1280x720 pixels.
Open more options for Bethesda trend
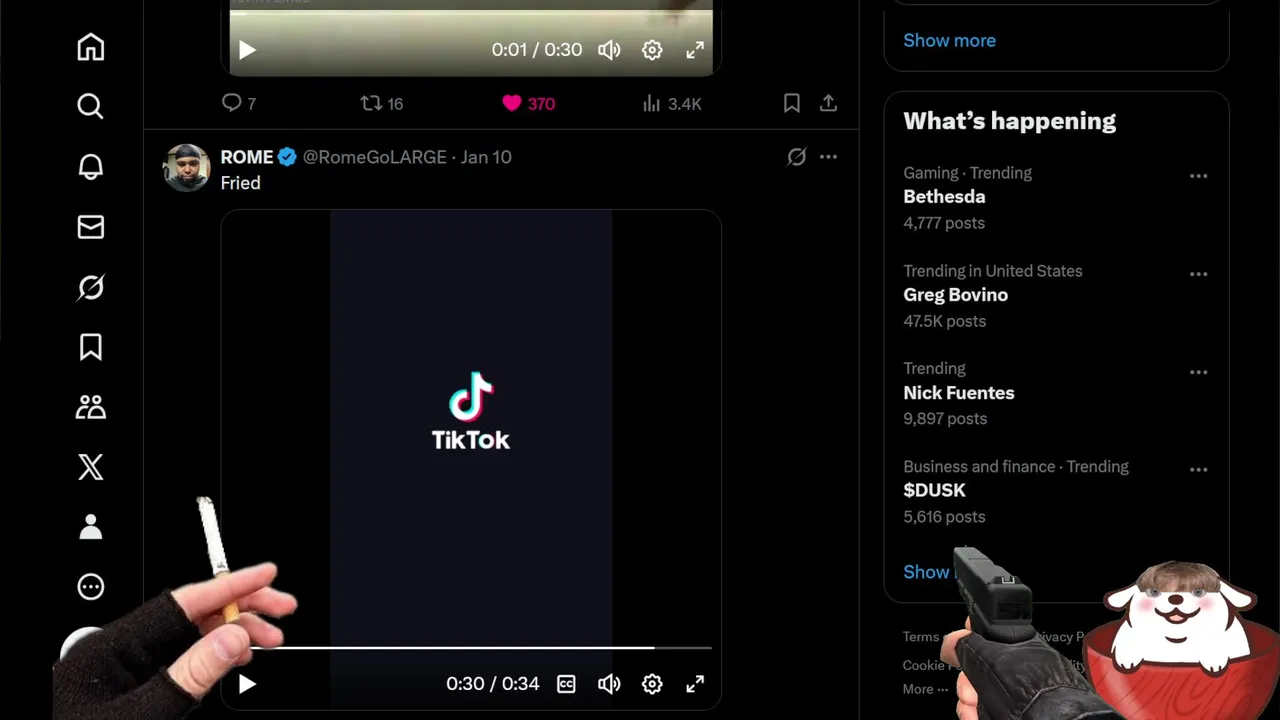1198,176
